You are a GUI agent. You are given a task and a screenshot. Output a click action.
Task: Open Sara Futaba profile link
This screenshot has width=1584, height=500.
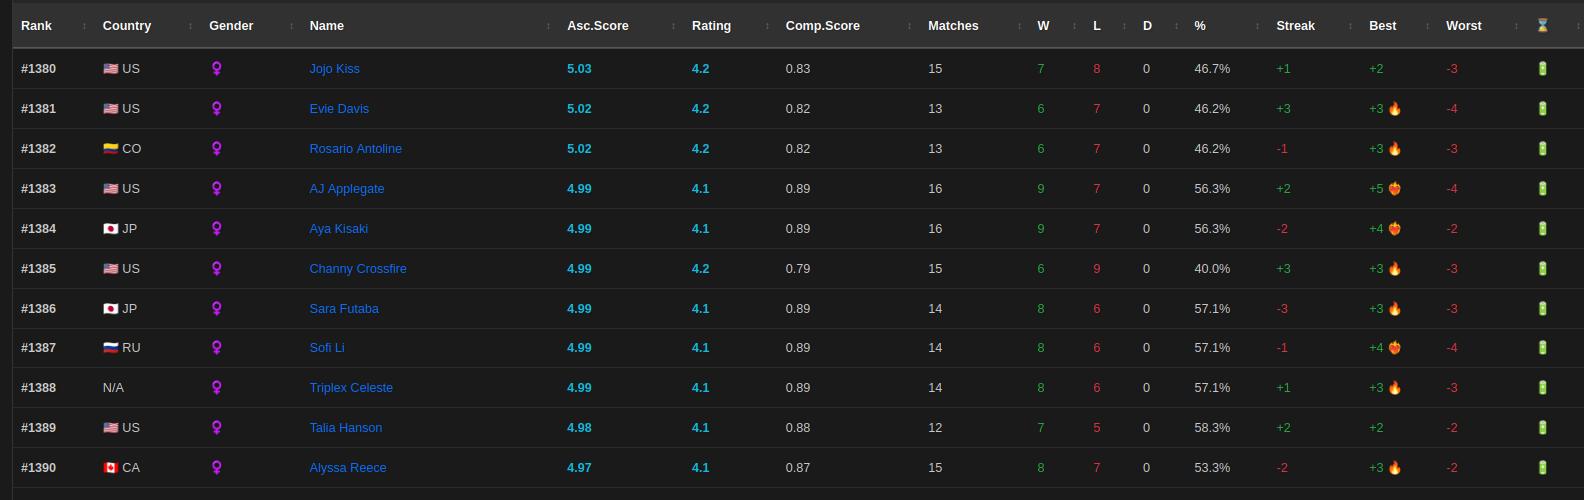(344, 309)
